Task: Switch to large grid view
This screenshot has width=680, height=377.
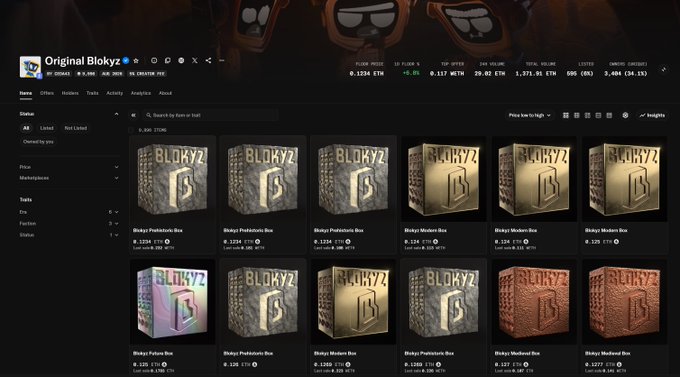Action: point(566,115)
